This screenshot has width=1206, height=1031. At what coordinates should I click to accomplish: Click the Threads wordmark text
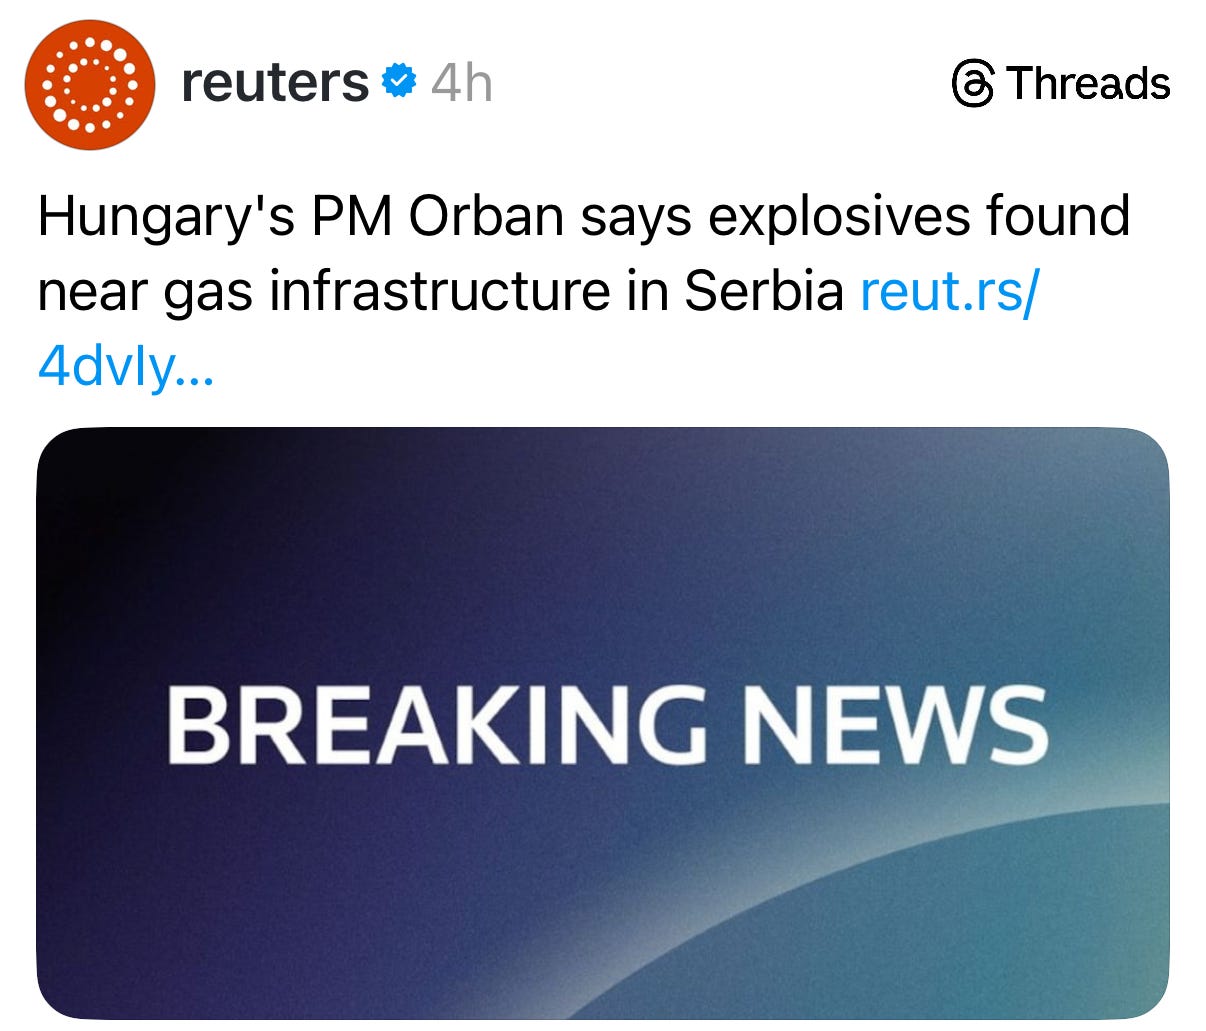click(1088, 83)
